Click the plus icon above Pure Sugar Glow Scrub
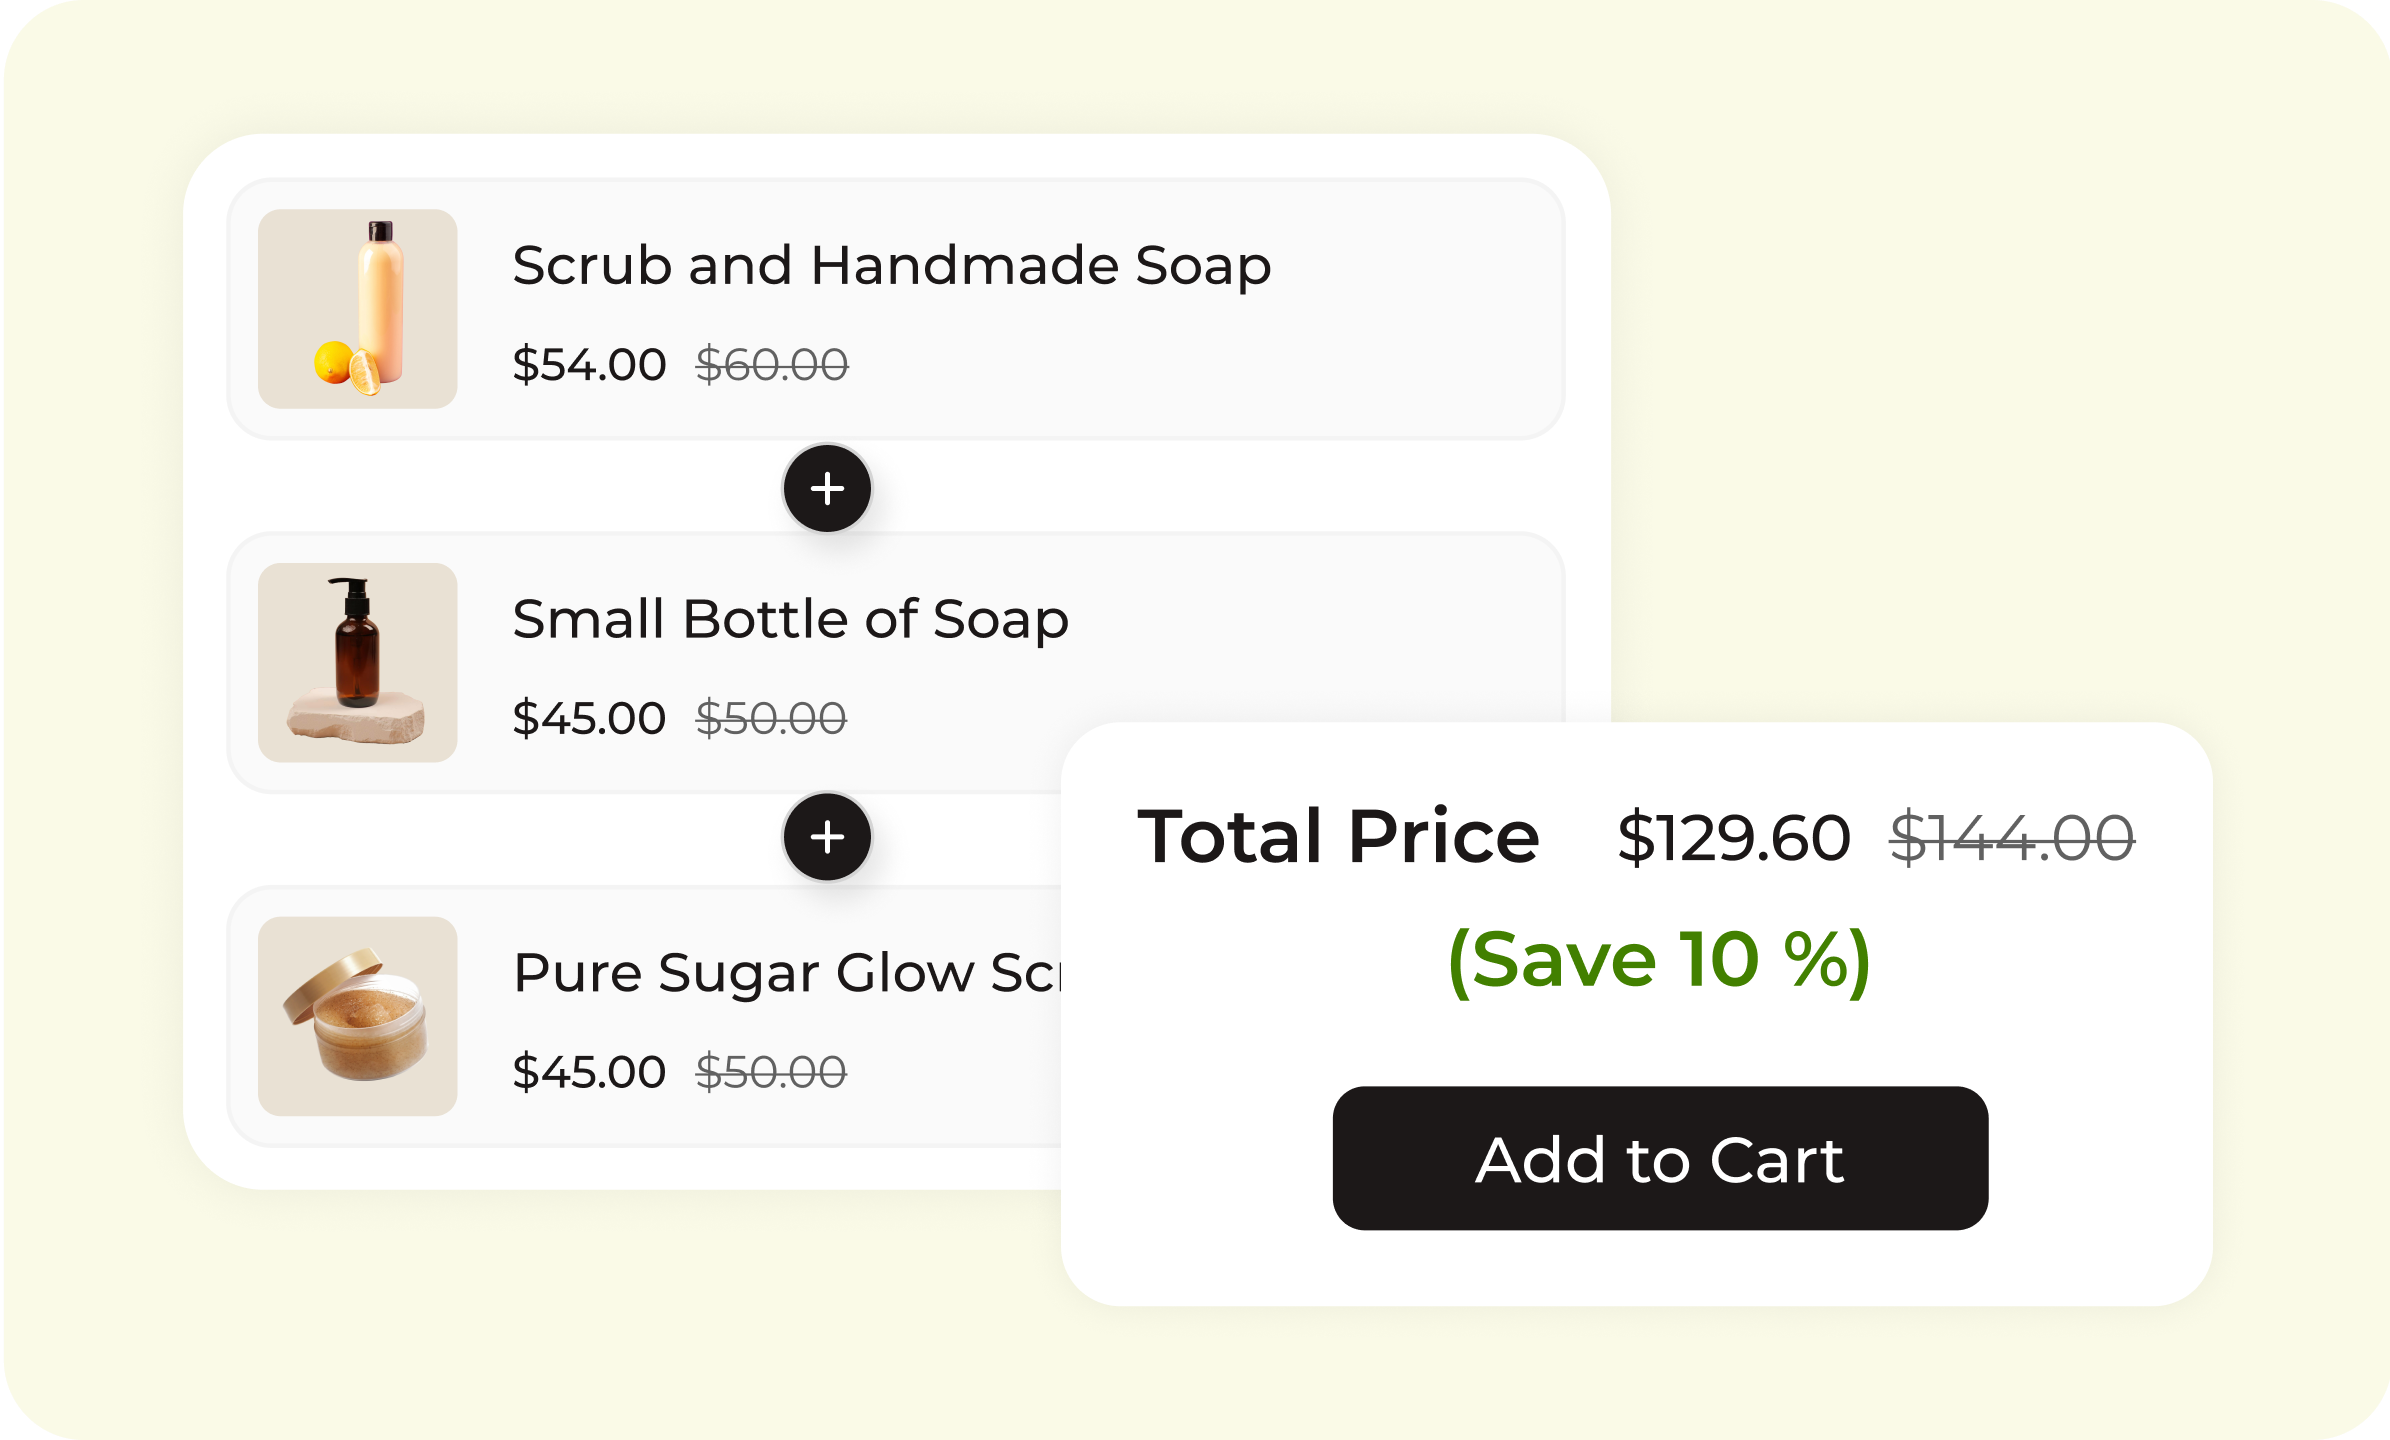This screenshot has height=1440, width=2390. [x=827, y=837]
